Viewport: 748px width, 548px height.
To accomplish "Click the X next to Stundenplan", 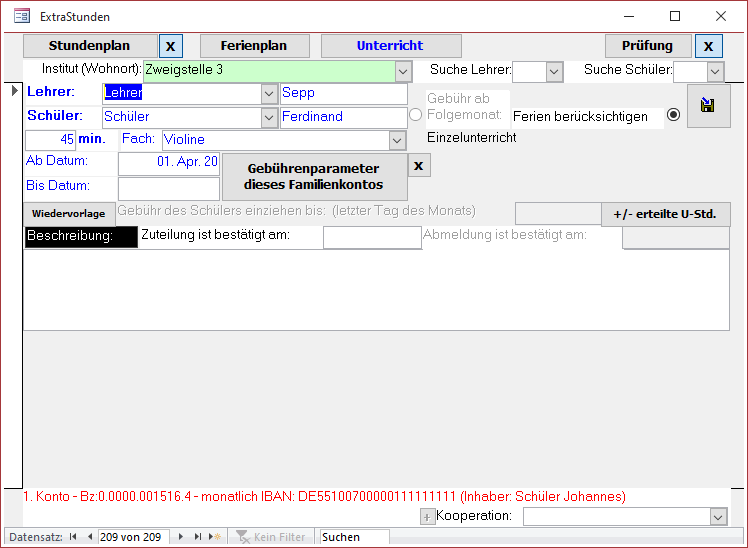I will click(x=172, y=46).
